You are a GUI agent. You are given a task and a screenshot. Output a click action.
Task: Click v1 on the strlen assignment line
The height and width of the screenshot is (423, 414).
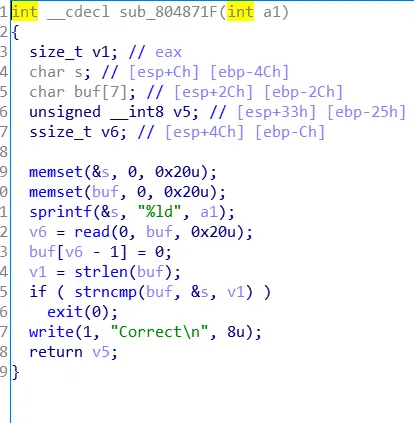(x=38, y=272)
